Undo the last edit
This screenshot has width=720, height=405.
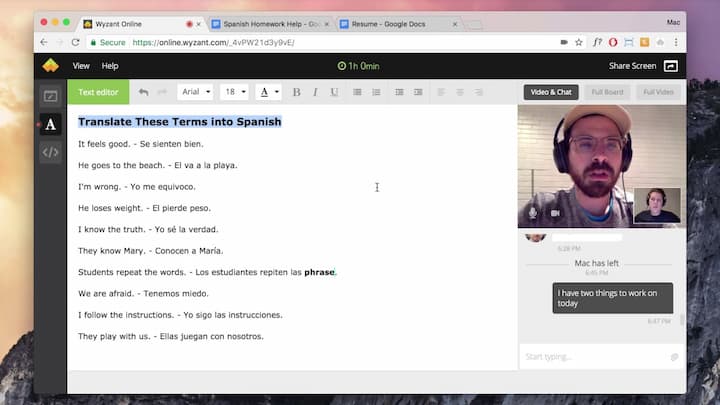point(143,92)
